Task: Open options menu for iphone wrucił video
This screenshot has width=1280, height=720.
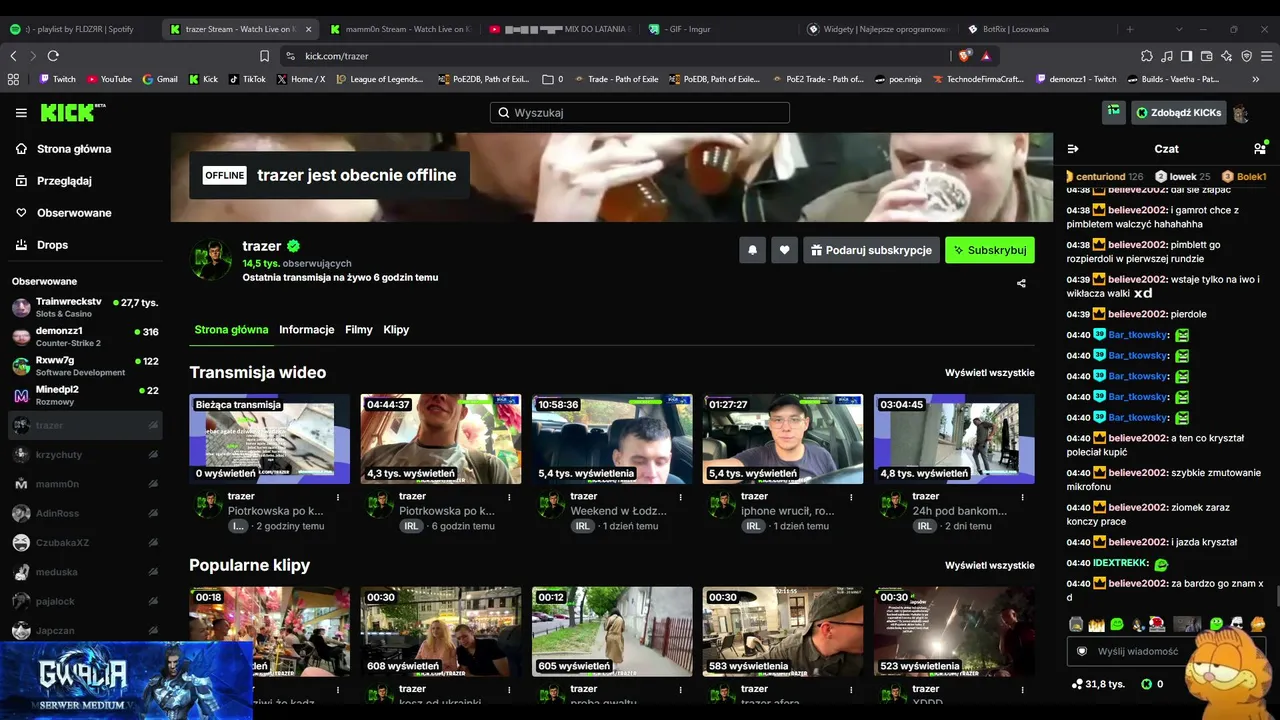Action: click(x=851, y=497)
